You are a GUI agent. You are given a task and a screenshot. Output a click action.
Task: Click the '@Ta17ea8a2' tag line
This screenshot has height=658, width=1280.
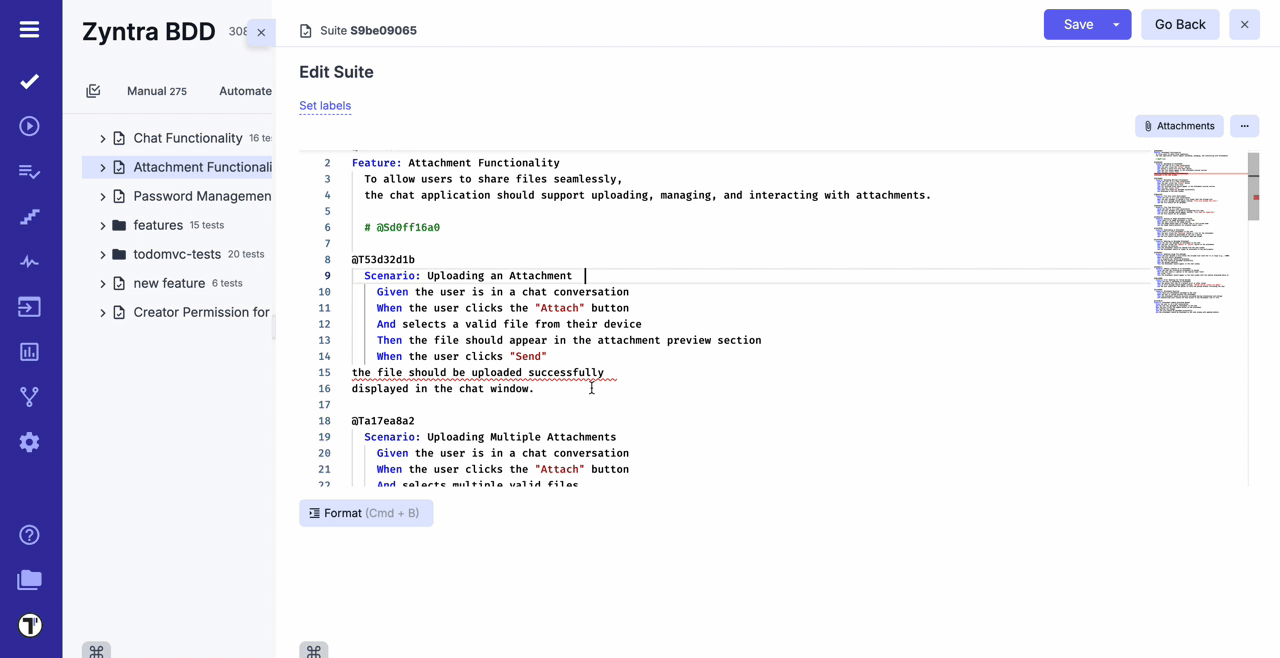point(383,421)
